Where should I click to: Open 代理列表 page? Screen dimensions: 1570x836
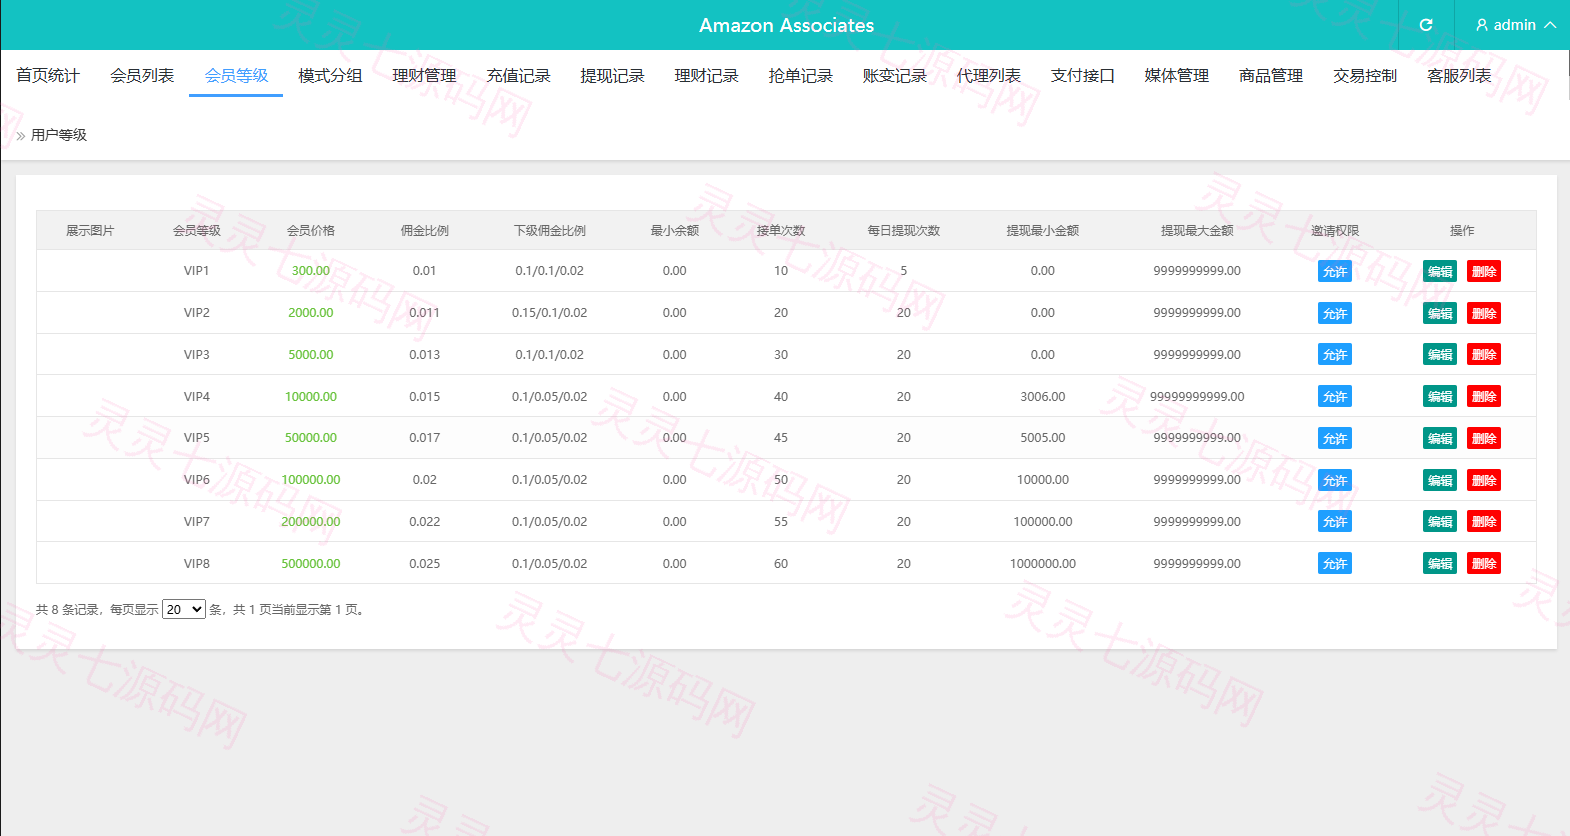pos(988,75)
